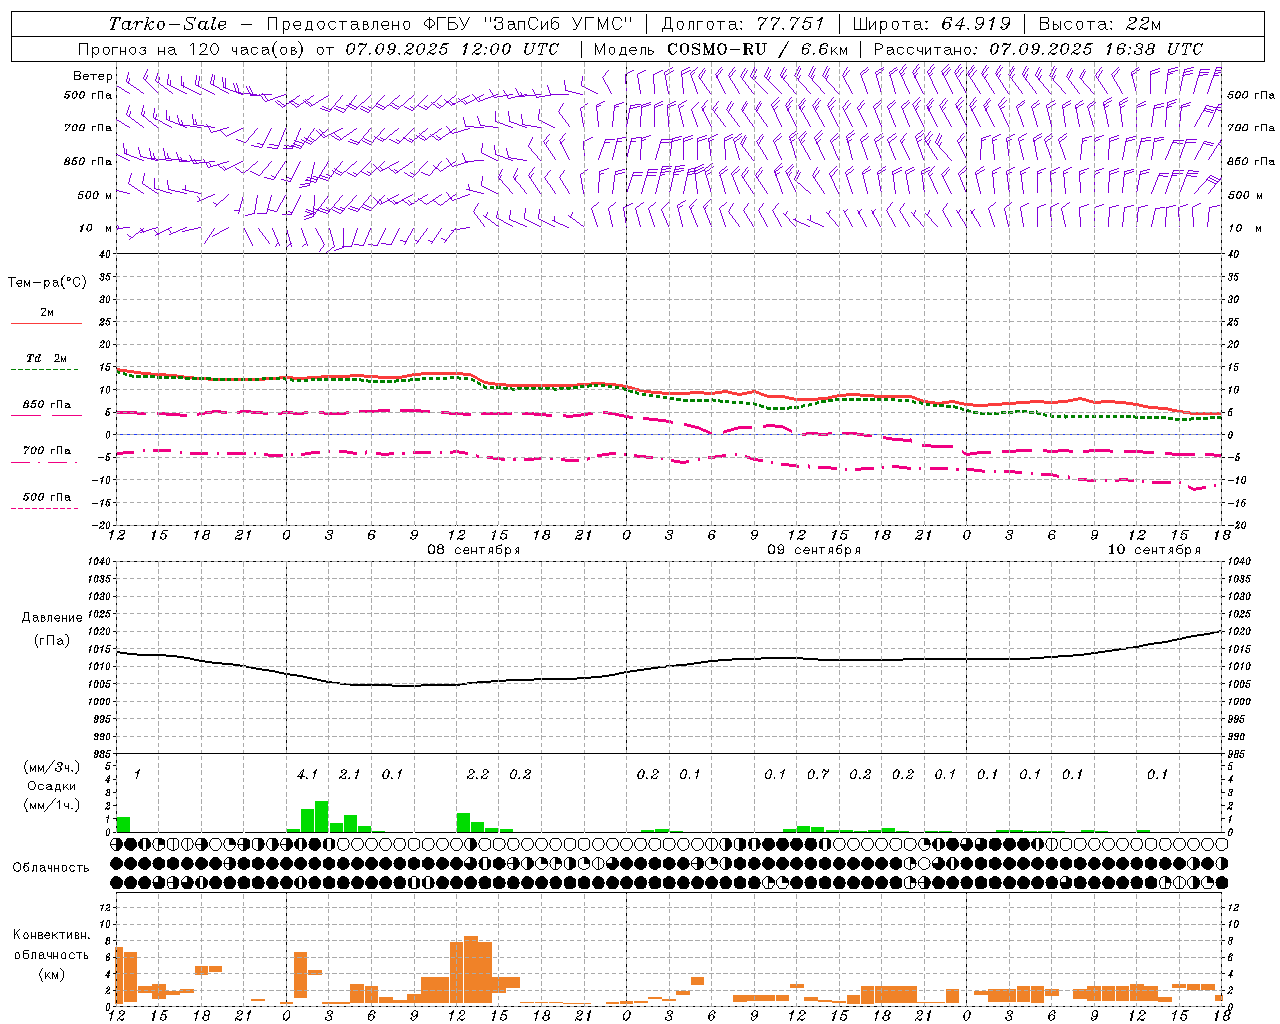Click the station name Tarko-Sale in header
The width and height of the screenshot is (1280, 1024).
click(x=167, y=24)
